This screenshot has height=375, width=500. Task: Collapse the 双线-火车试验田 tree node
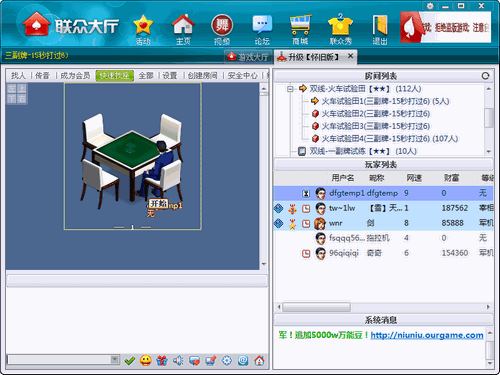coord(290,89)
